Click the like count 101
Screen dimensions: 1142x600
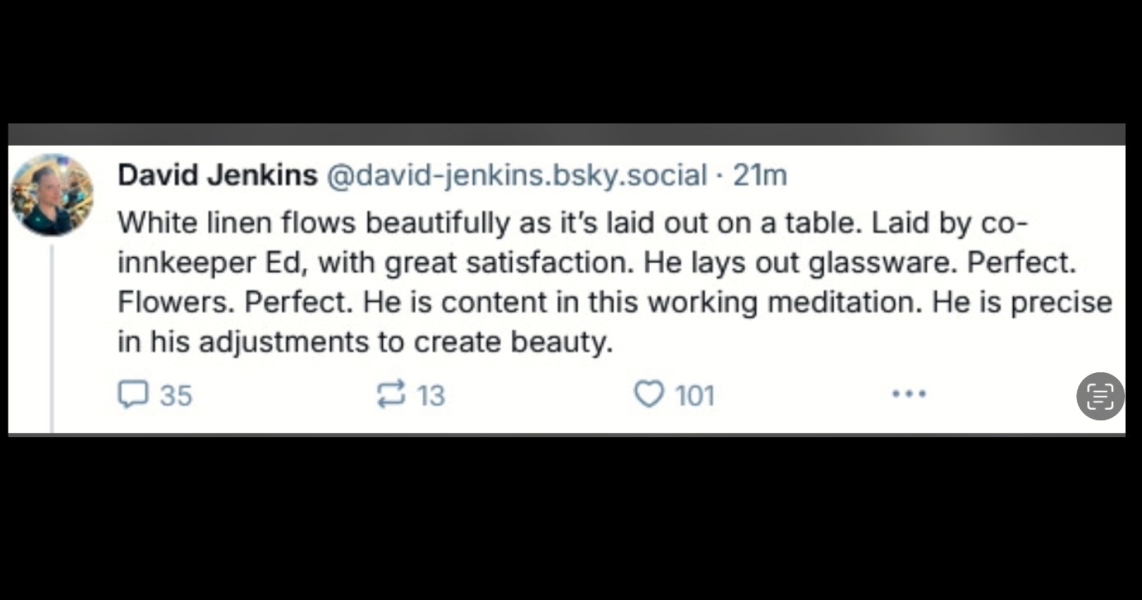[x=695, y=396]
